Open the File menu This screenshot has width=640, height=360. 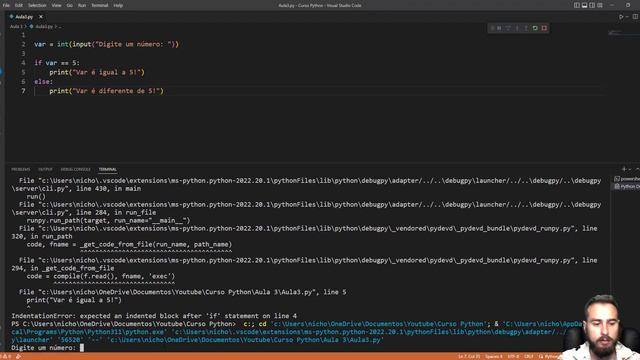click(x=6, y=5)
